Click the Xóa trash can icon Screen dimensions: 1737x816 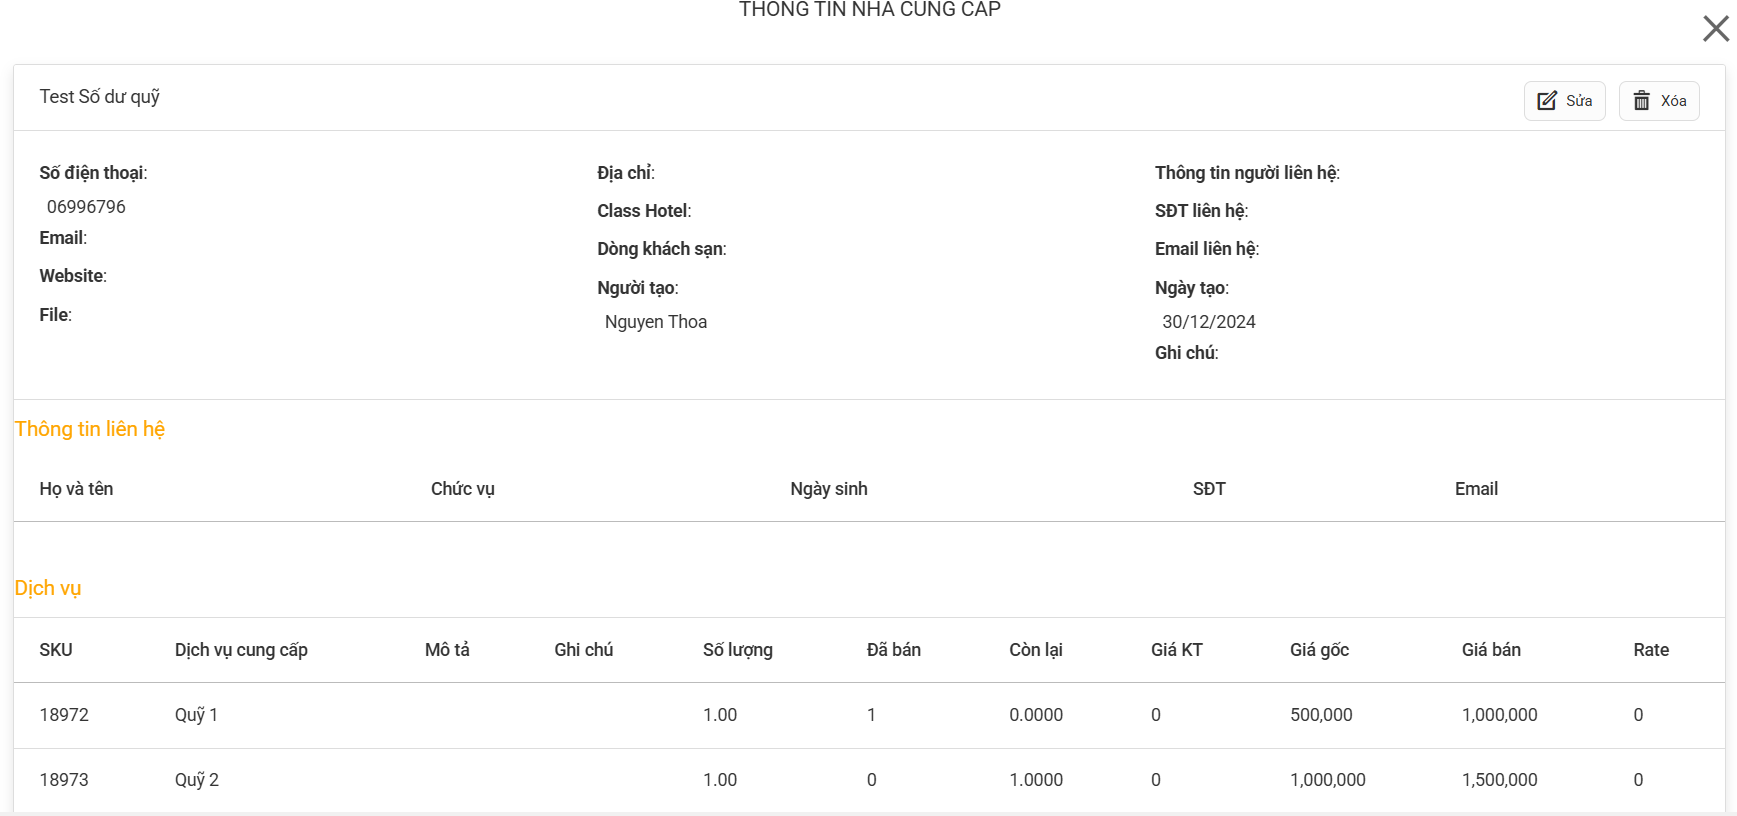click(x=1642, y=101)
